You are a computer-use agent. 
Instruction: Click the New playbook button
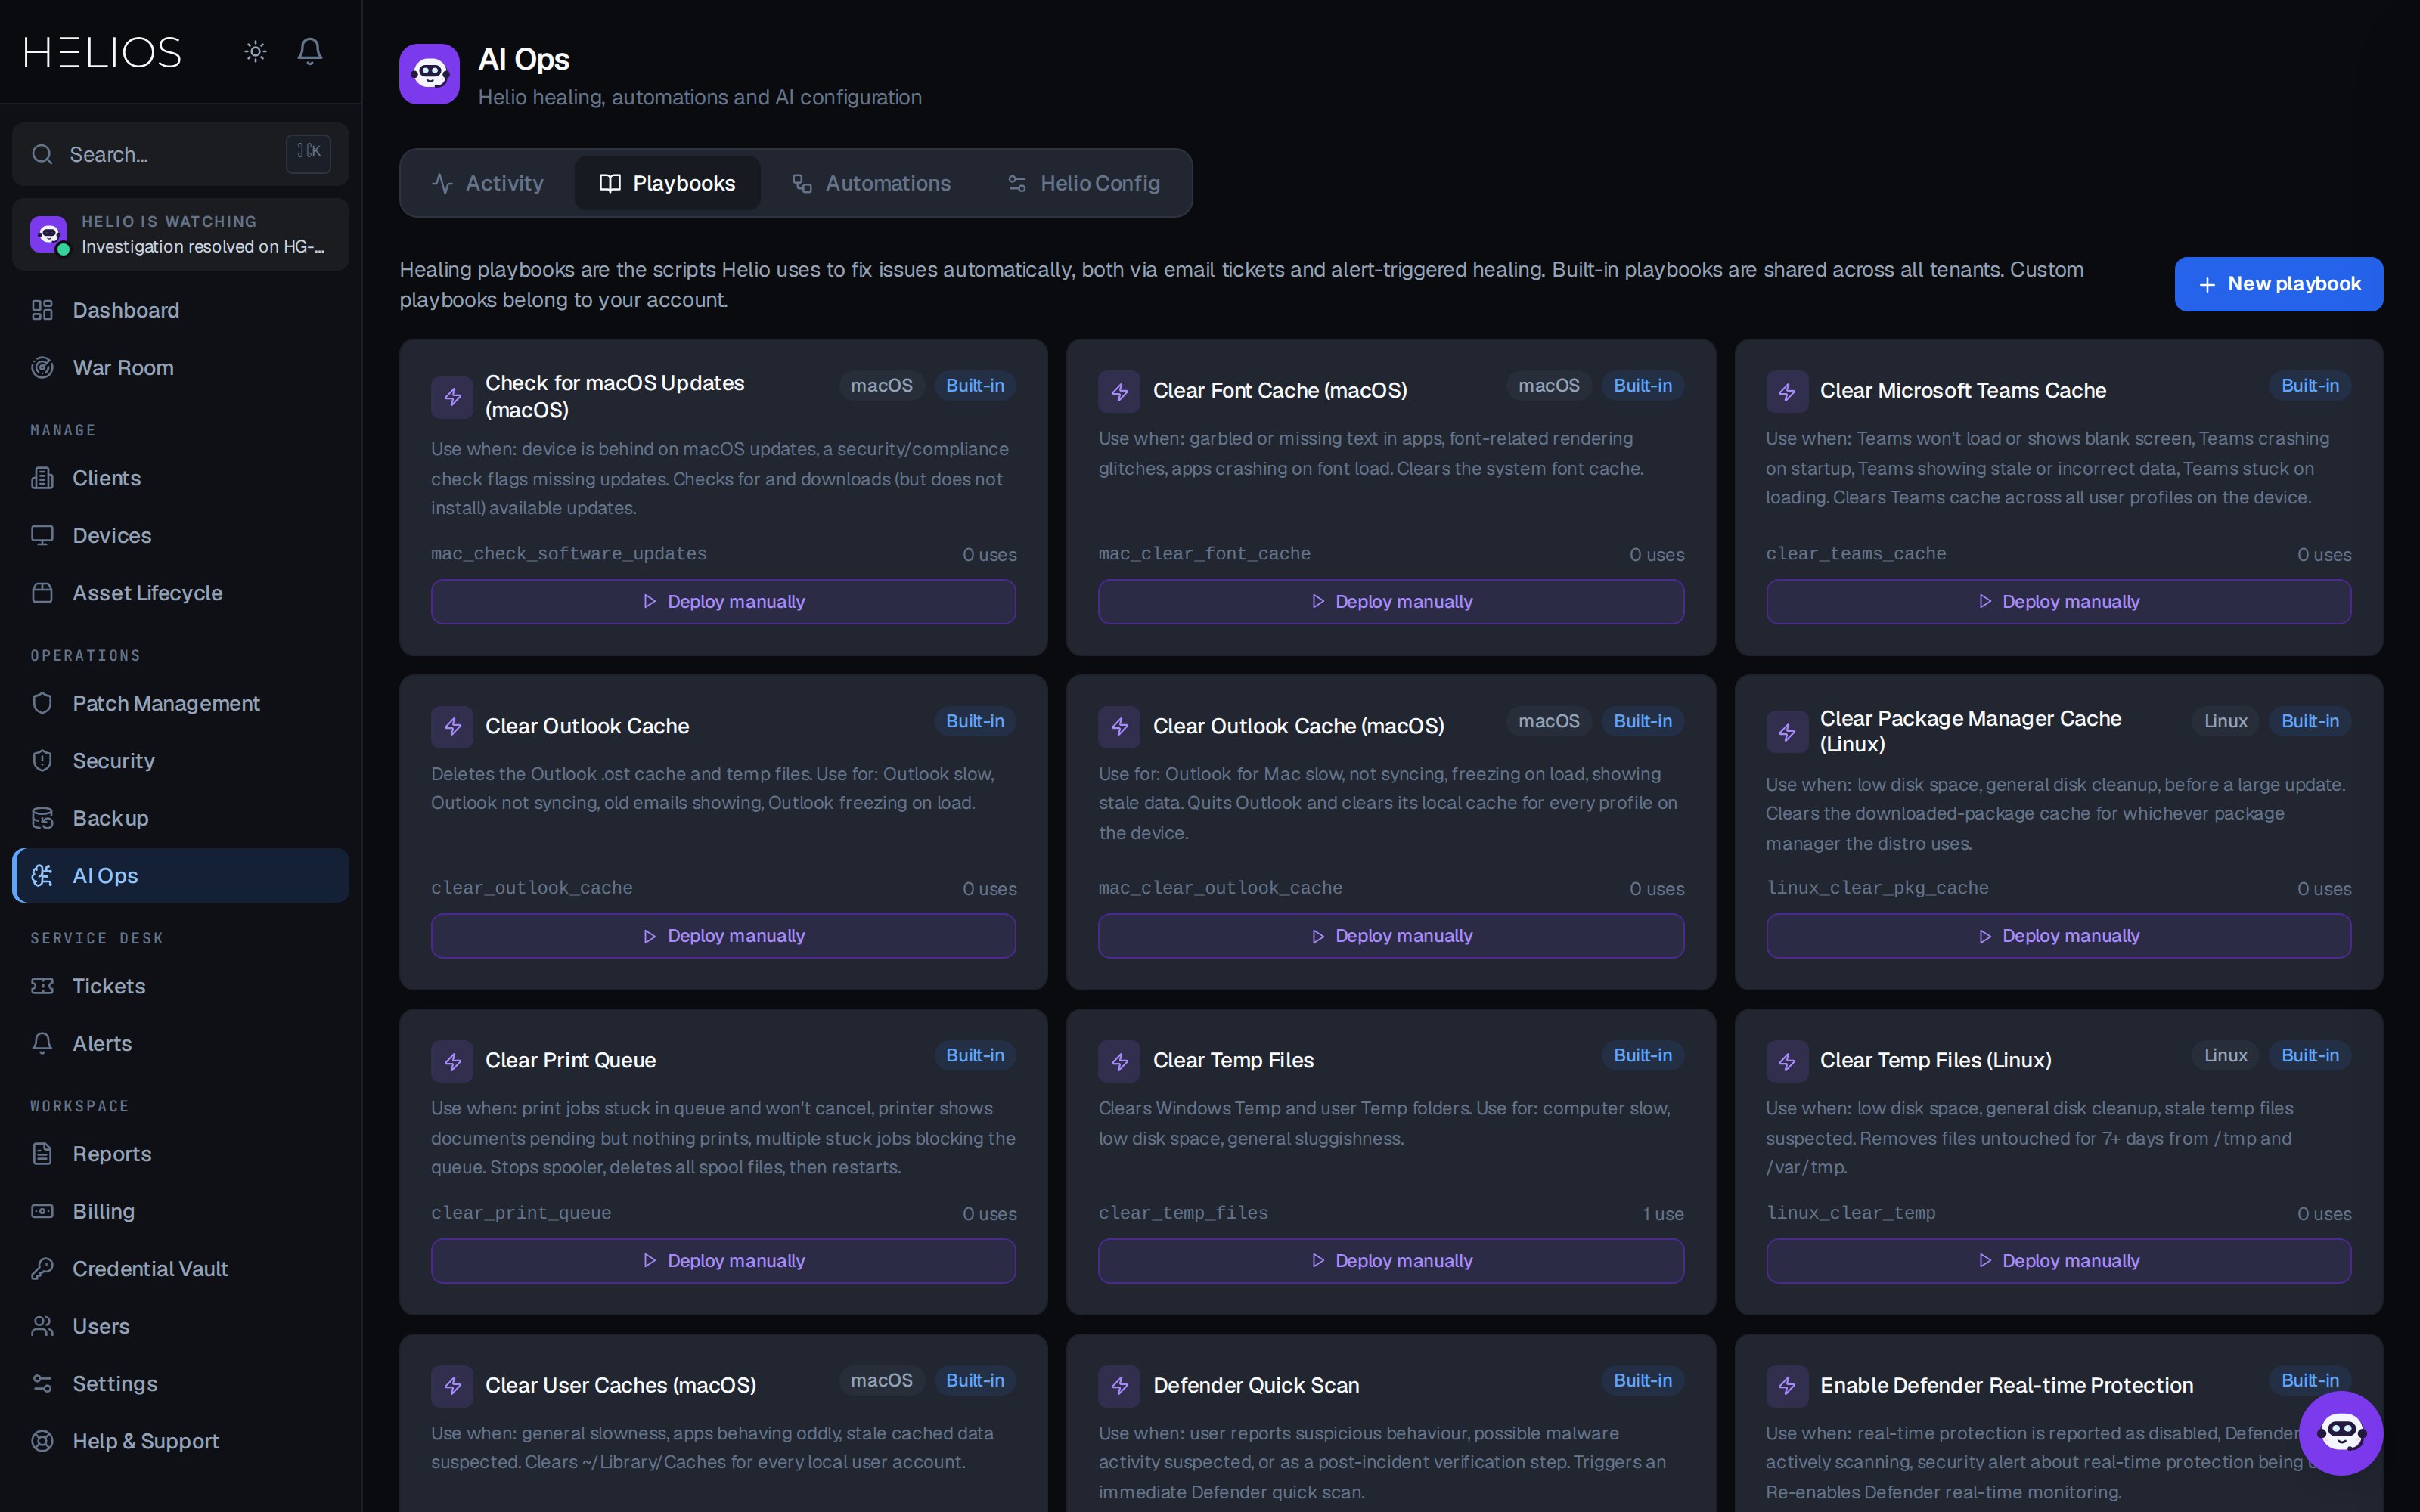[2278, 284]
